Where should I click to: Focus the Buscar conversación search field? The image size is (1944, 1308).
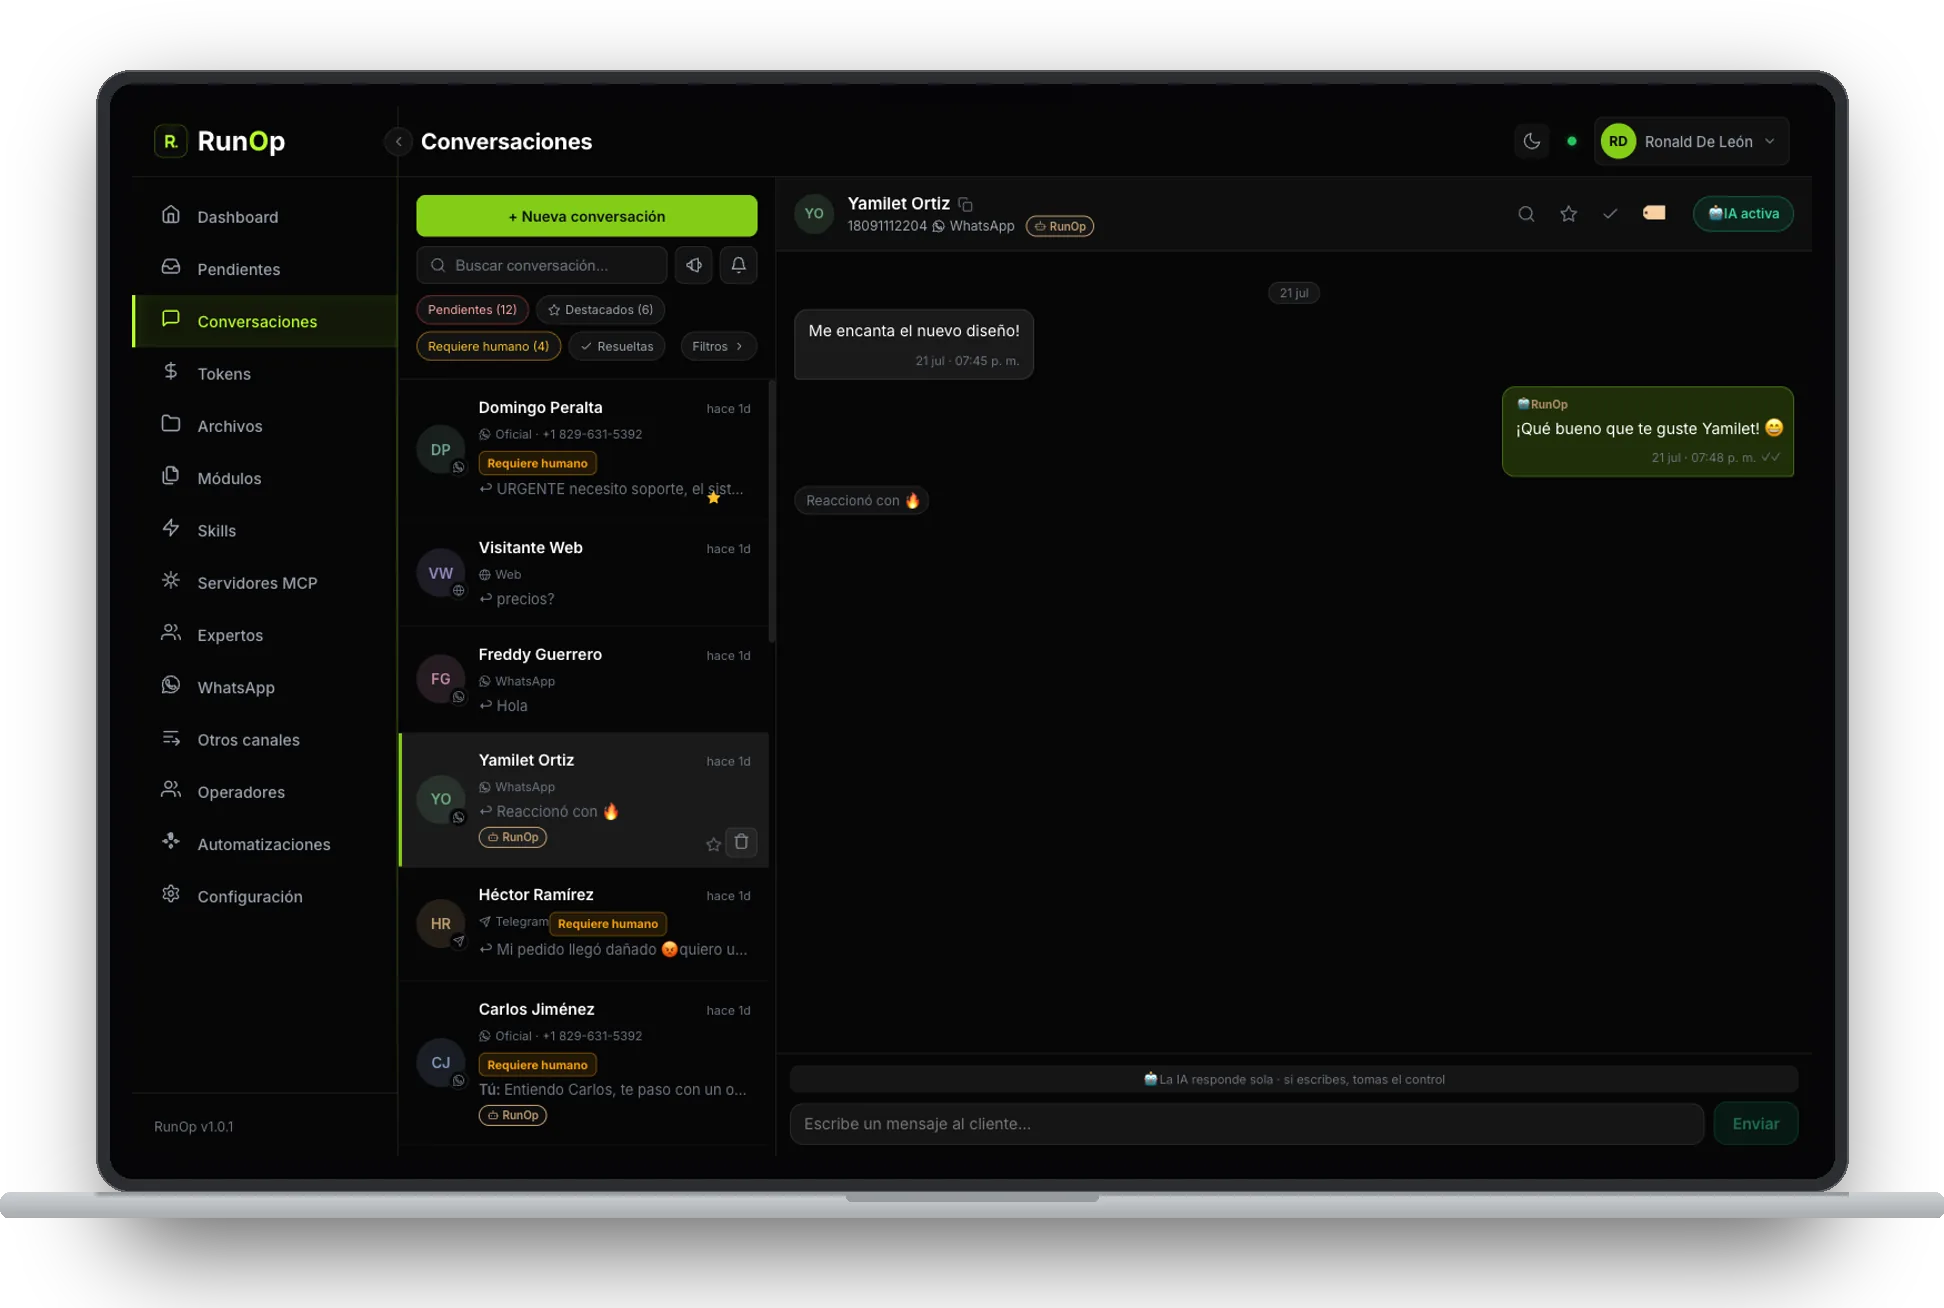(541, 265)
